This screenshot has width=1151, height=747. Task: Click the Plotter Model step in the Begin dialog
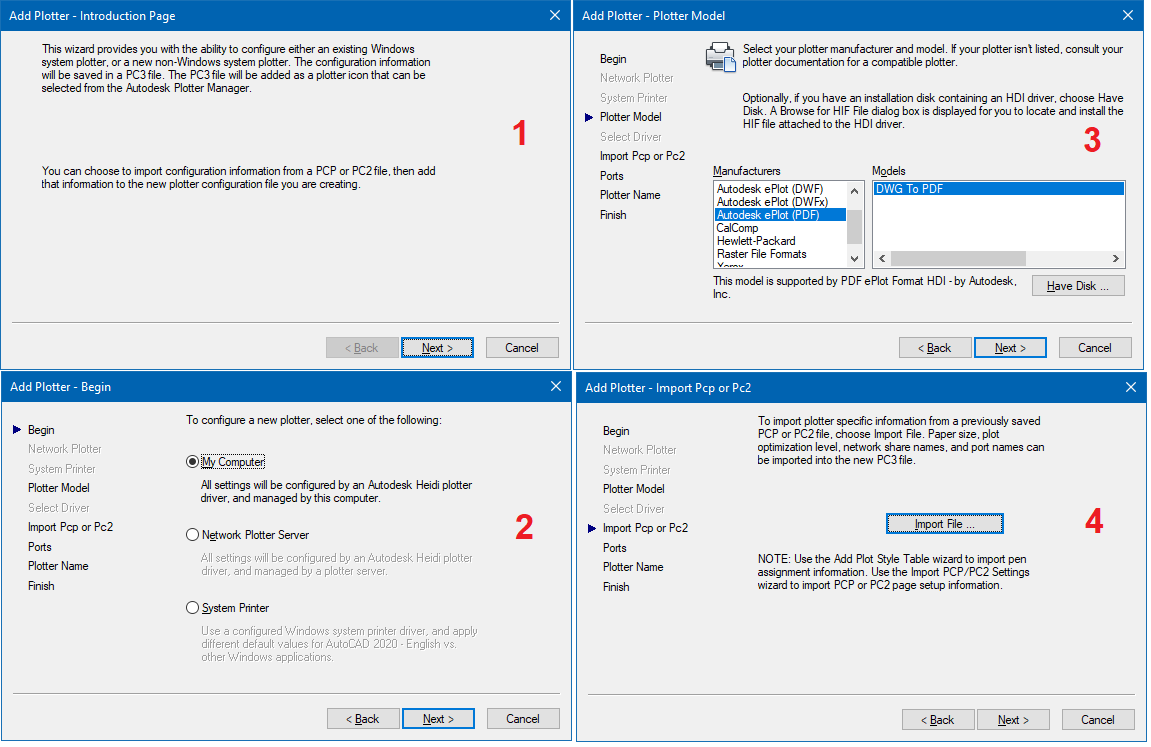coord(59,488)
